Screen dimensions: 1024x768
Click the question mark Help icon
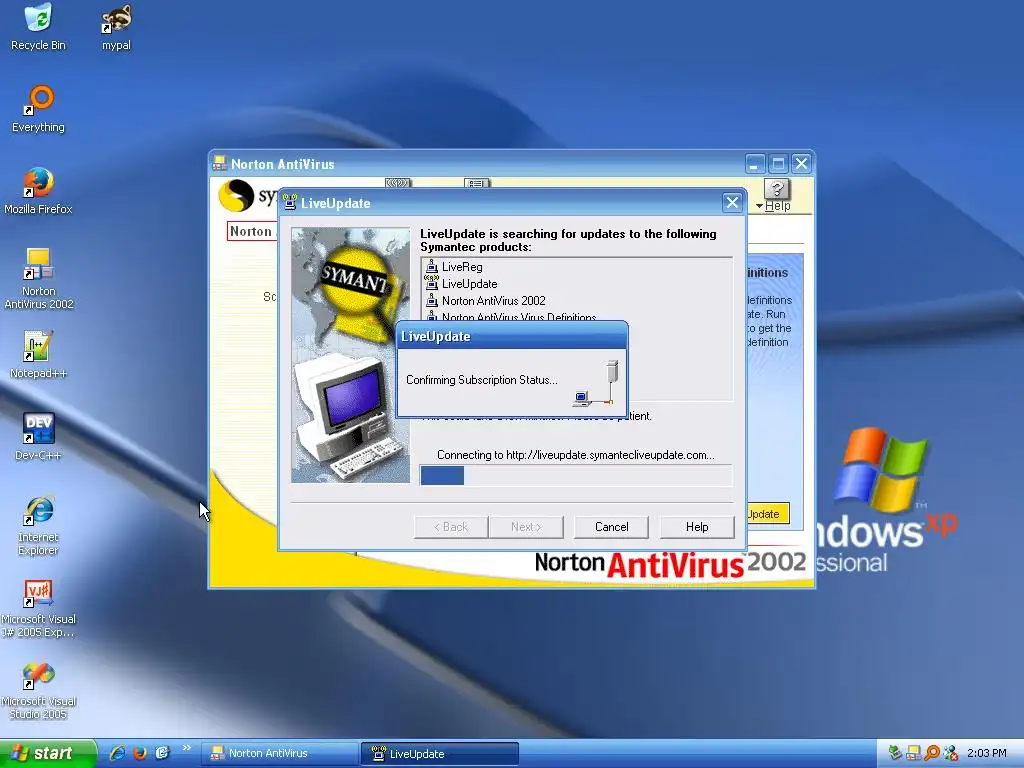776,189
